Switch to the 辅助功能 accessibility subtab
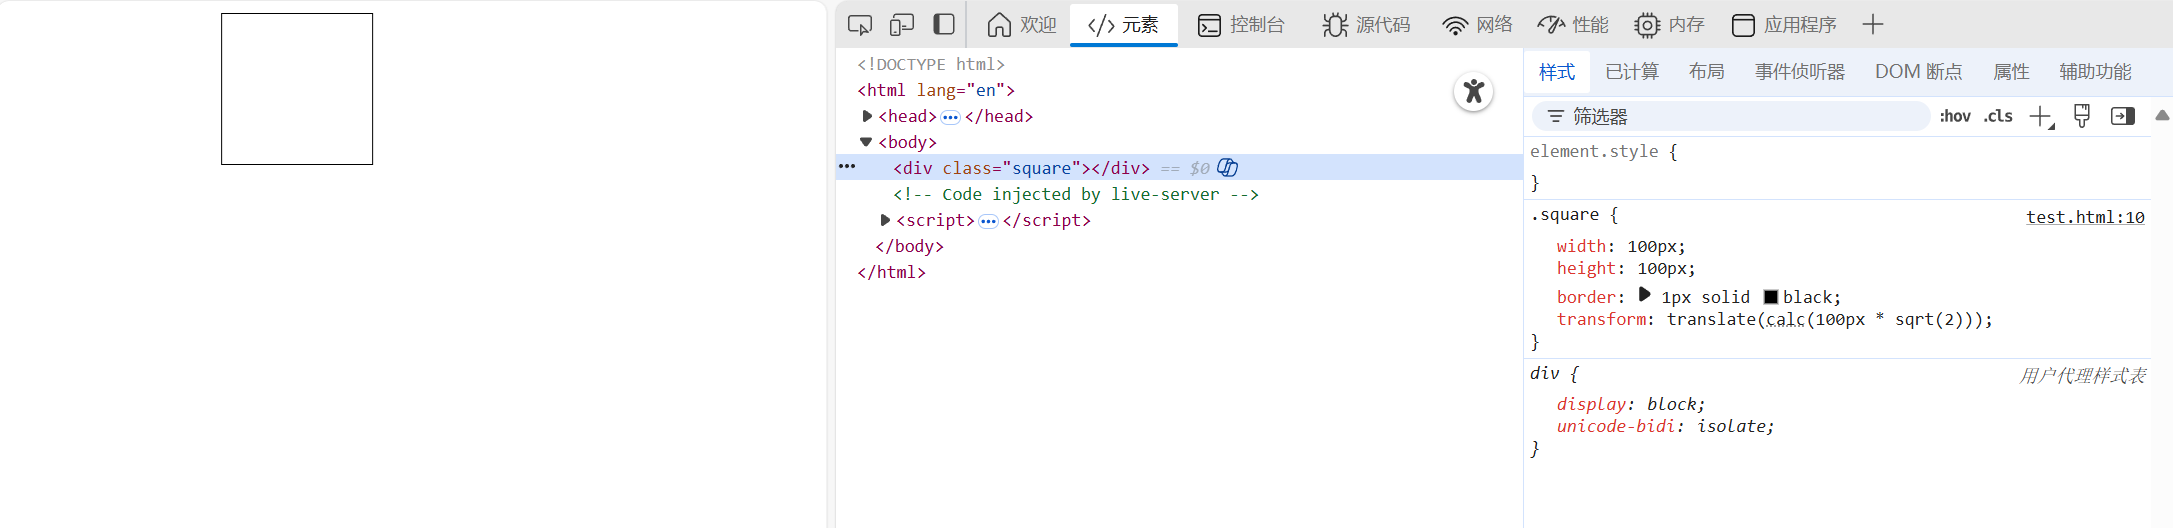2173x528 pixels. click(2095, 72)
